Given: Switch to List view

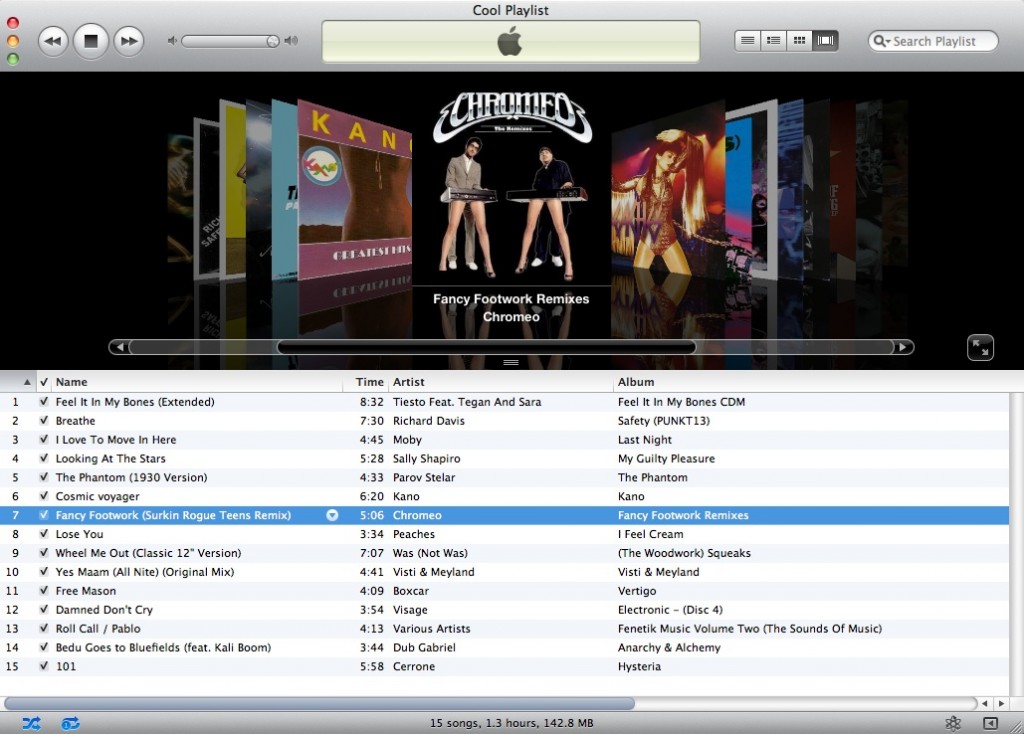Looking at the screenshot, I should pyautogui.click(x=747, y=40).
